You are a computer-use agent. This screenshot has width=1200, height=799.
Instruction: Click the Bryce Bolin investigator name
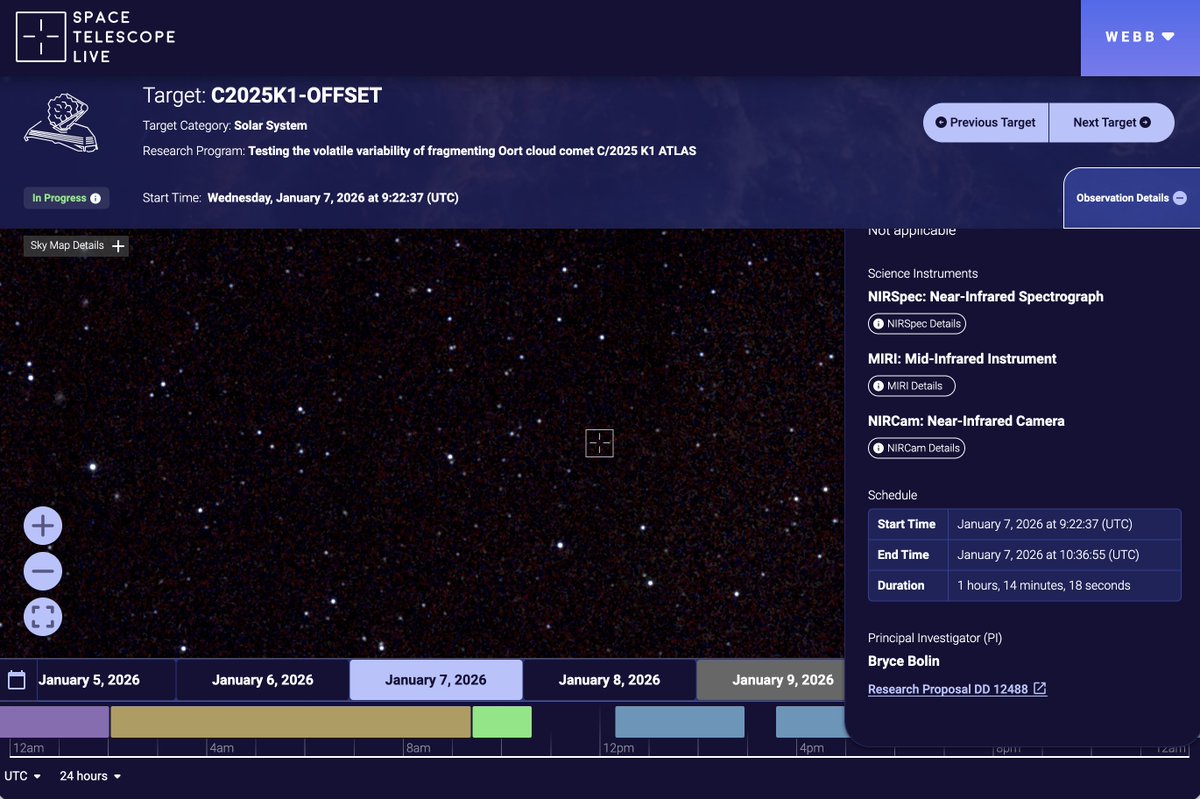904,661
